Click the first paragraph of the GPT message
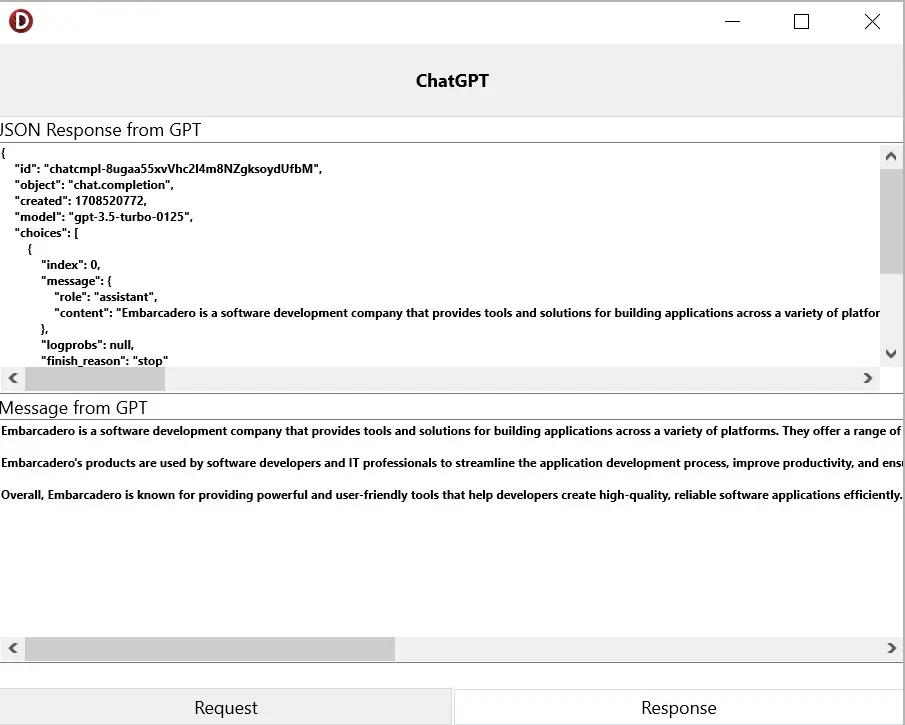 [x=450, y=431]
